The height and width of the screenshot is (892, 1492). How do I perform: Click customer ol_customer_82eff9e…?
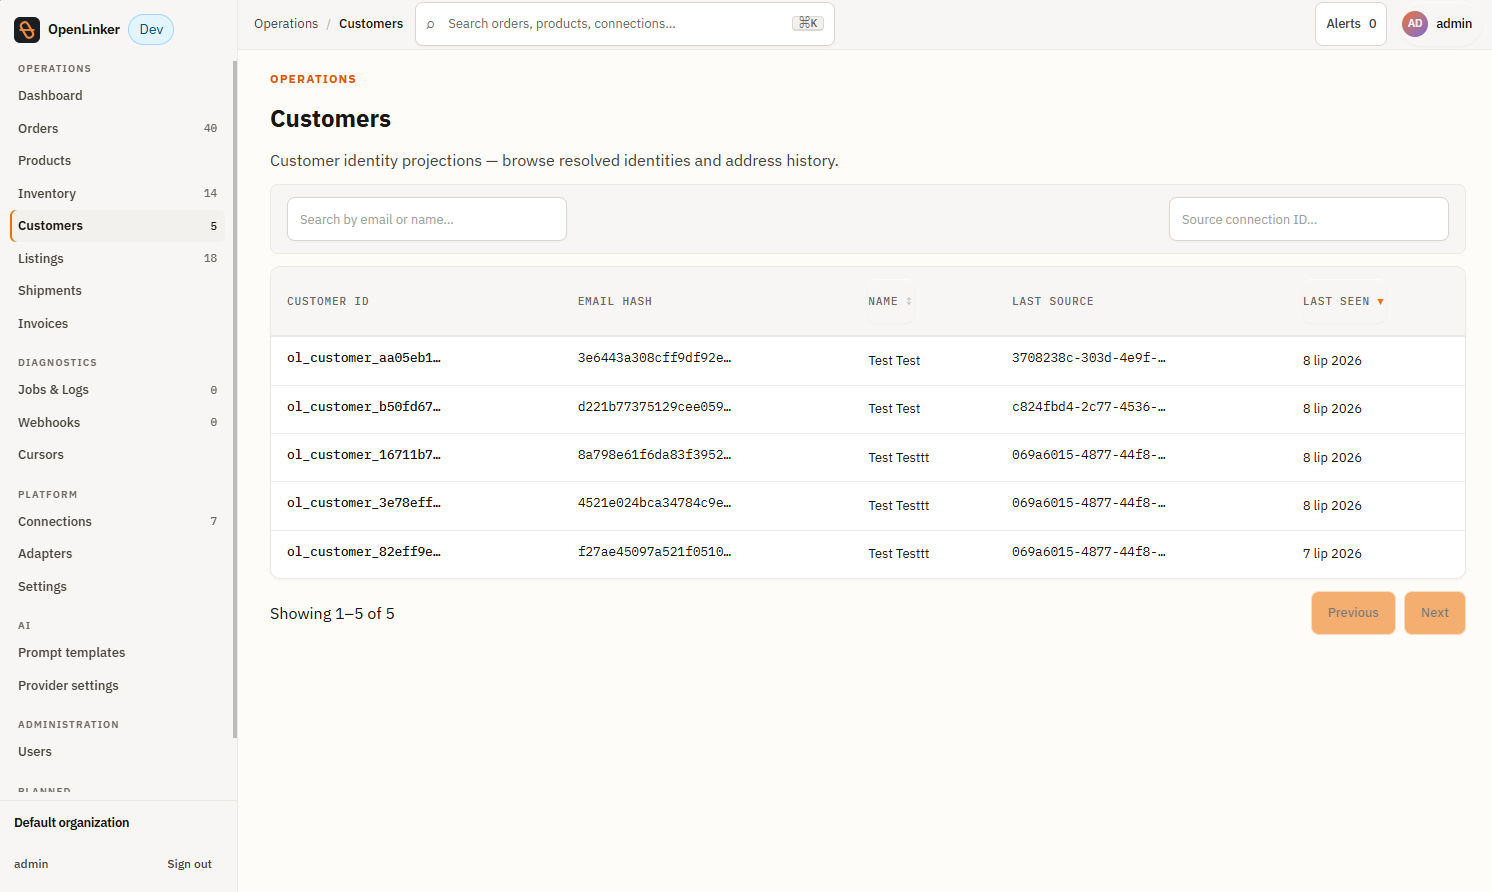364,552
